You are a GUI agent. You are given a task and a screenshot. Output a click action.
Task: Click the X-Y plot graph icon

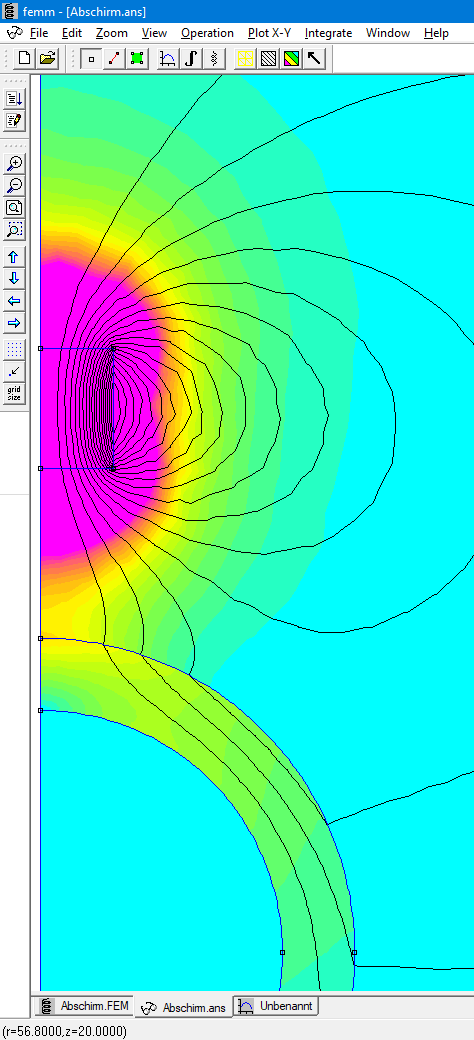click(168, 58)
